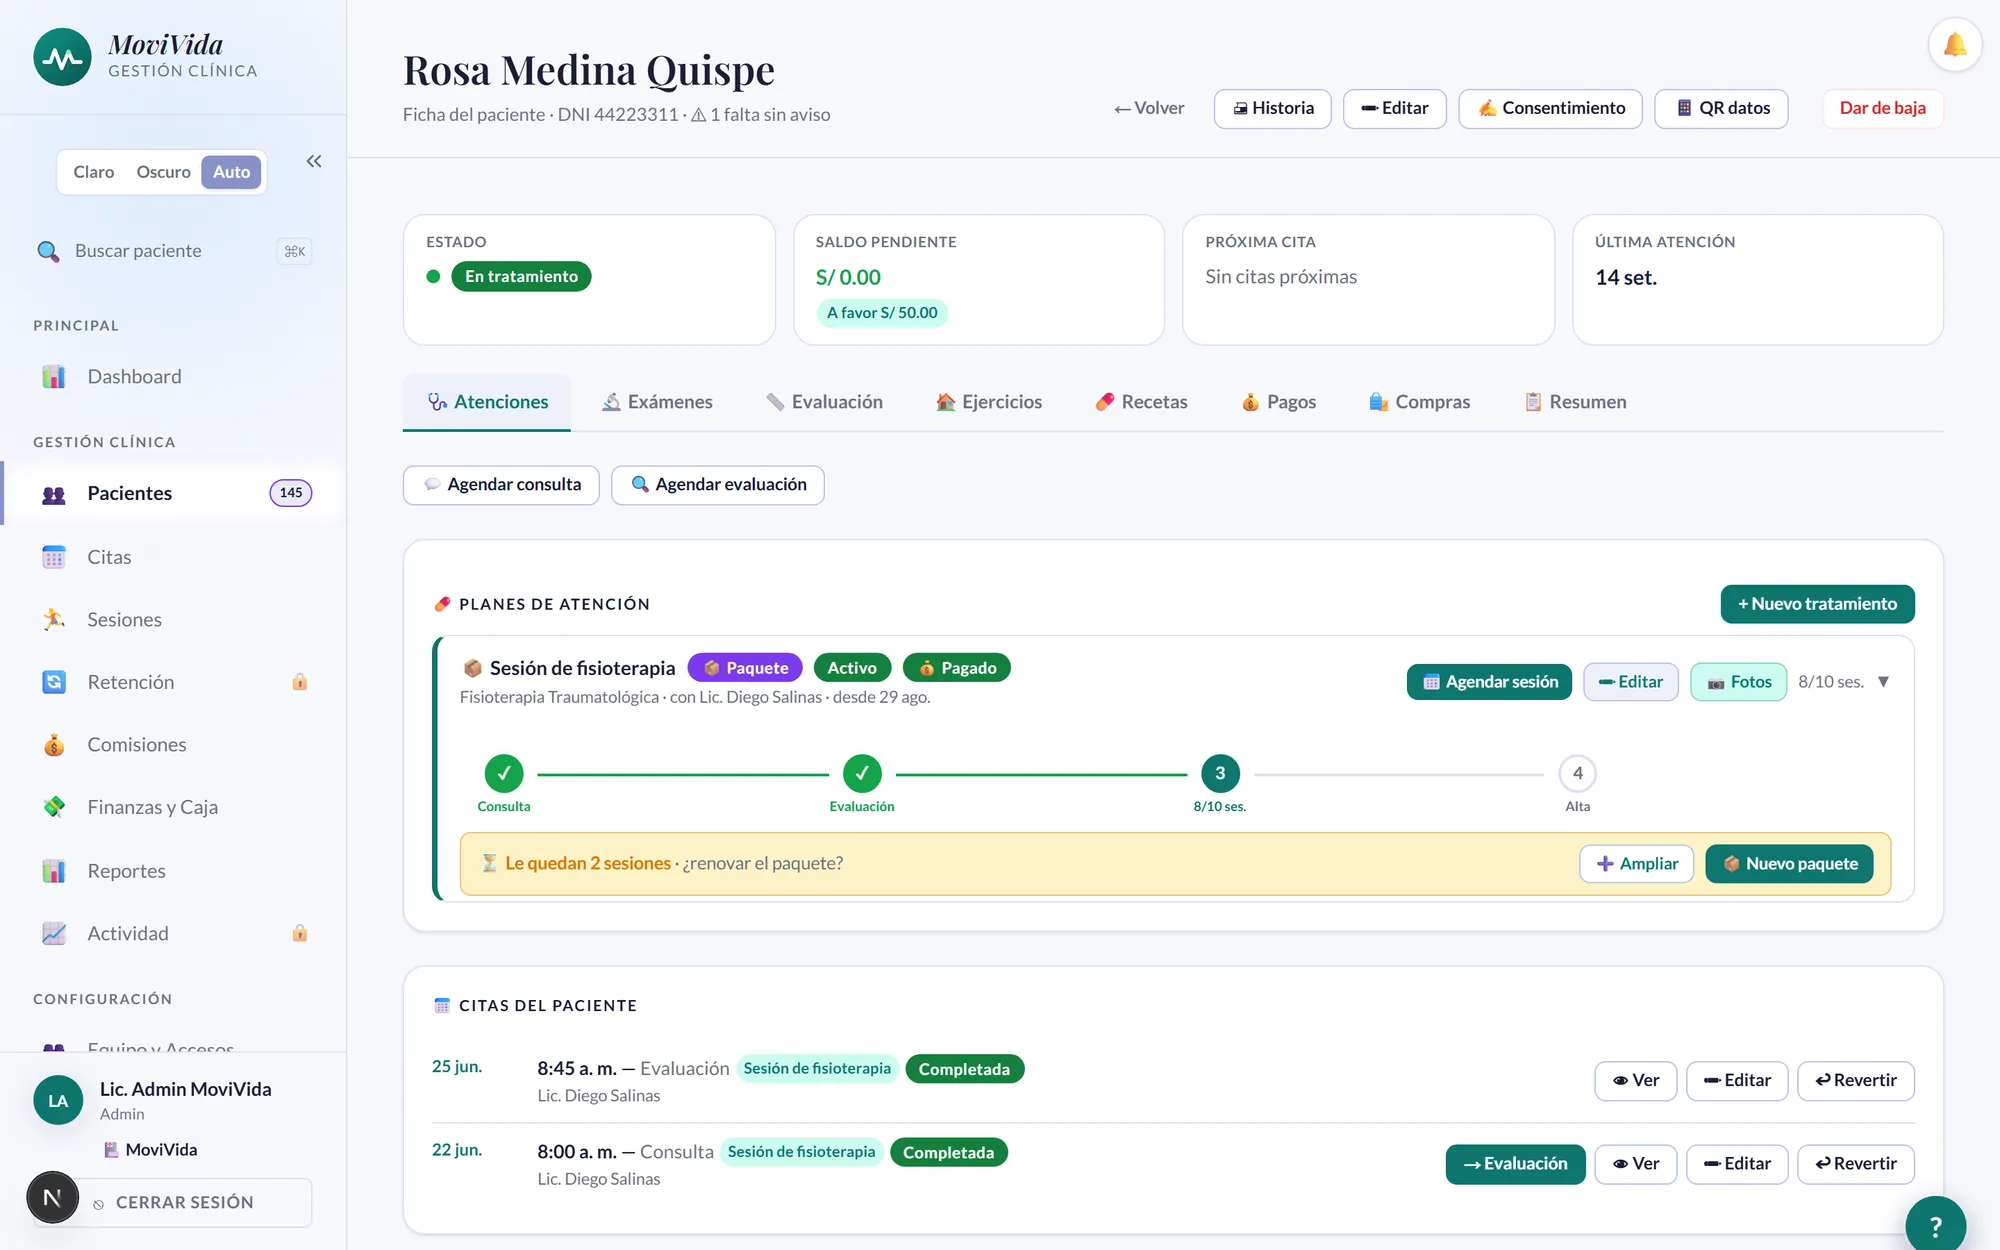Image resolution: width=2000 pixels, height=1250 pixels.
Task: Open the Ejercicios tab
Action: 988,402
